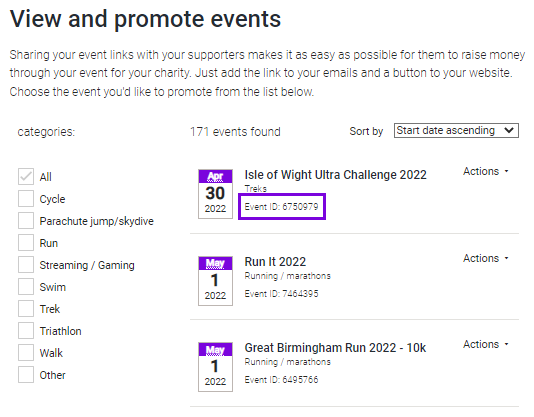Click the Great Birmingham Run 2022 - 10k title
Image resolution: width=534 pixels, height=417 pixels.
click(335, 348)
